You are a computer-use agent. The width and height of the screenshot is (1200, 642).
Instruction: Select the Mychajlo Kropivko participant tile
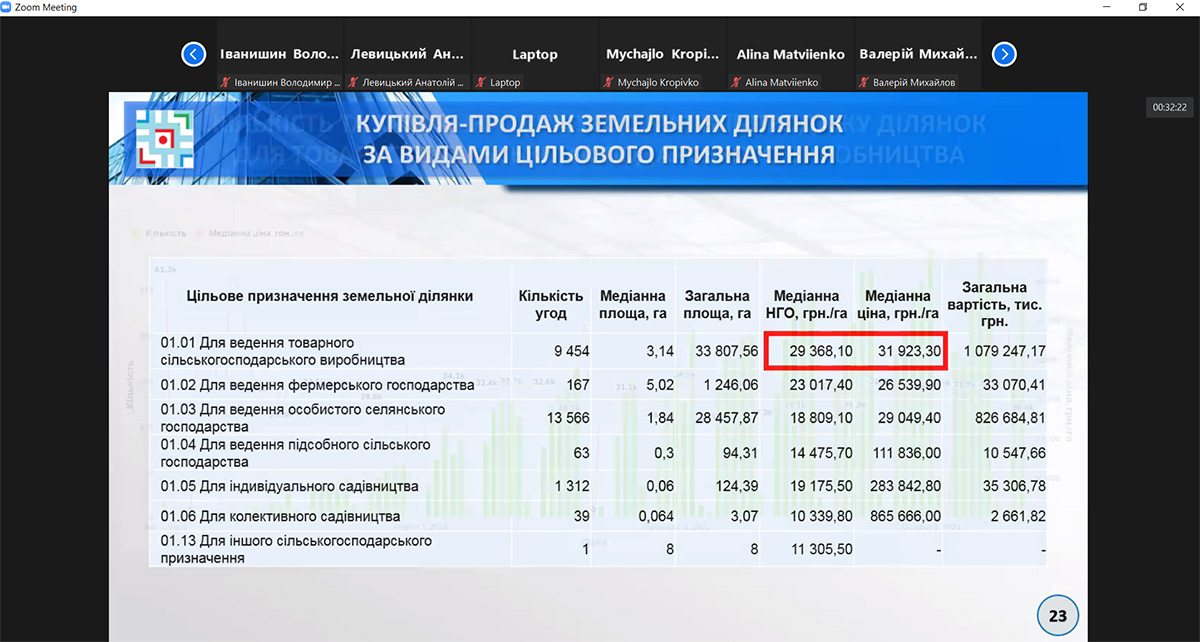click(663, 54)
